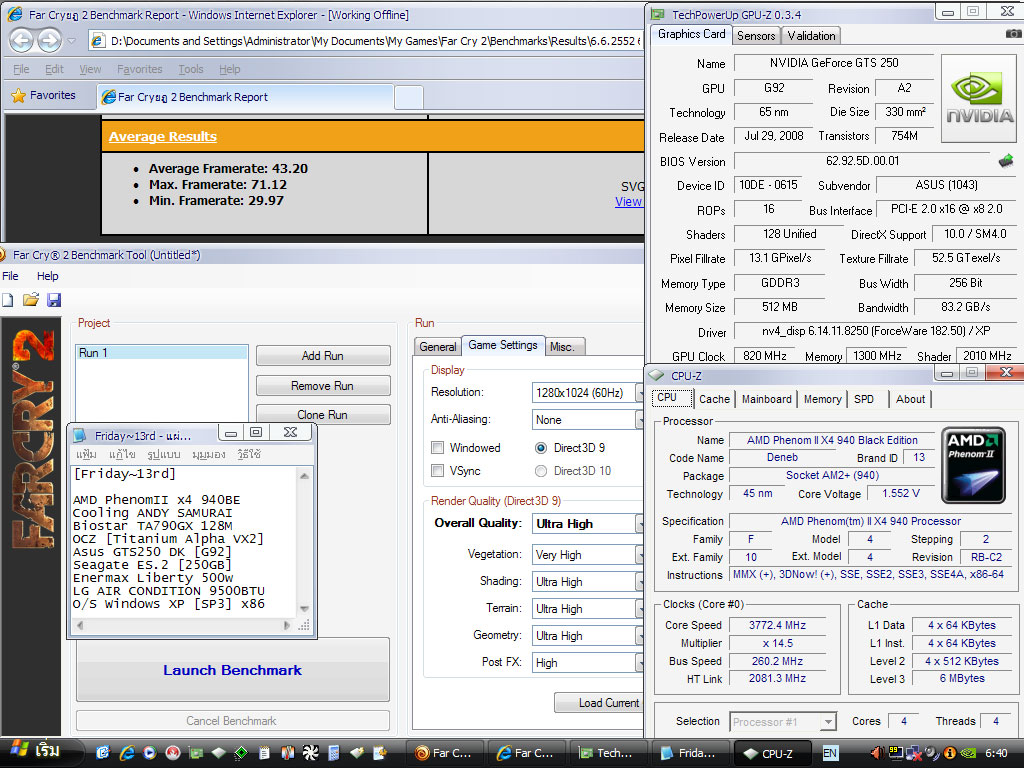Viewport: 1024px width, 768px height.
Task: Open GPU-Z Sensors tab
Action: coord(756,36)
